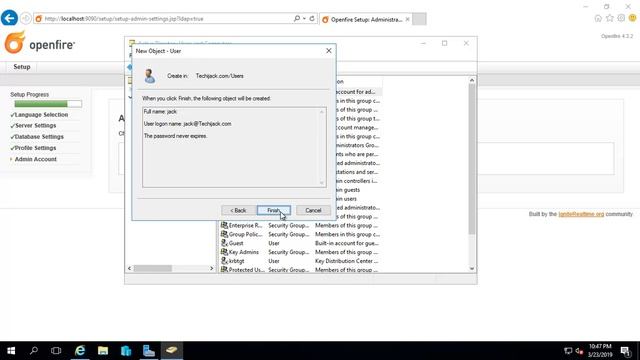
Task: Select Protected Us... group row
Action: 300,270
